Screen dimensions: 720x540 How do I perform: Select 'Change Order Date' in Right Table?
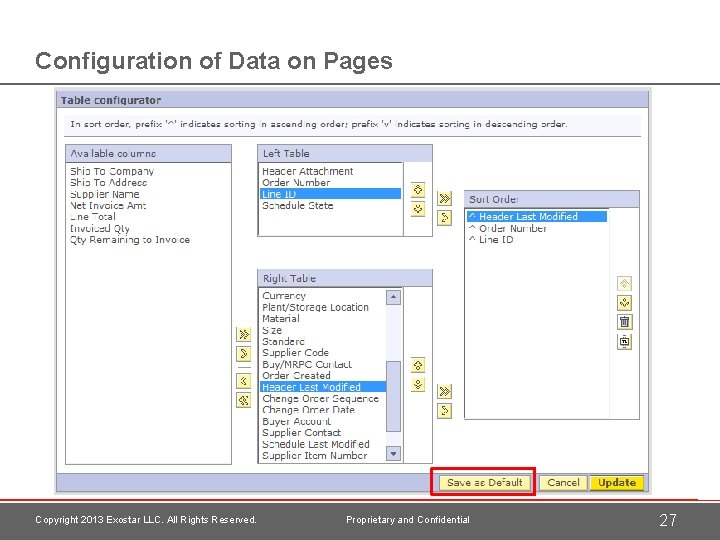(x=309, y=410)
